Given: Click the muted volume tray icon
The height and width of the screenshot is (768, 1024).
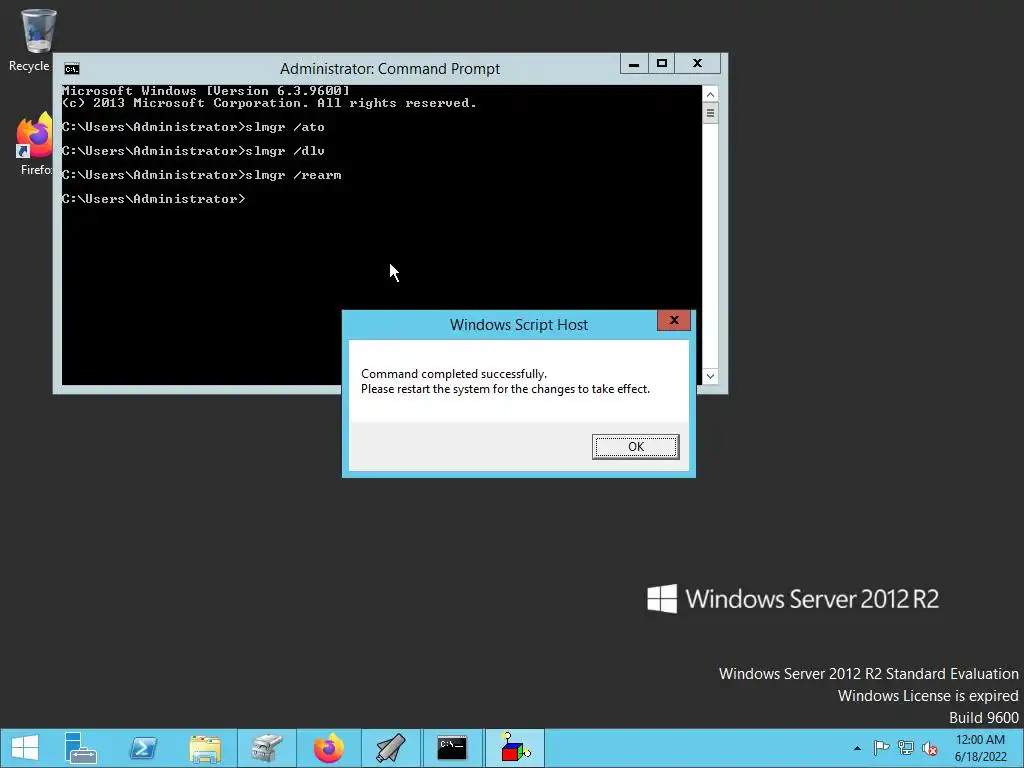Looking at the screenshot, I should tap(930, 748).
